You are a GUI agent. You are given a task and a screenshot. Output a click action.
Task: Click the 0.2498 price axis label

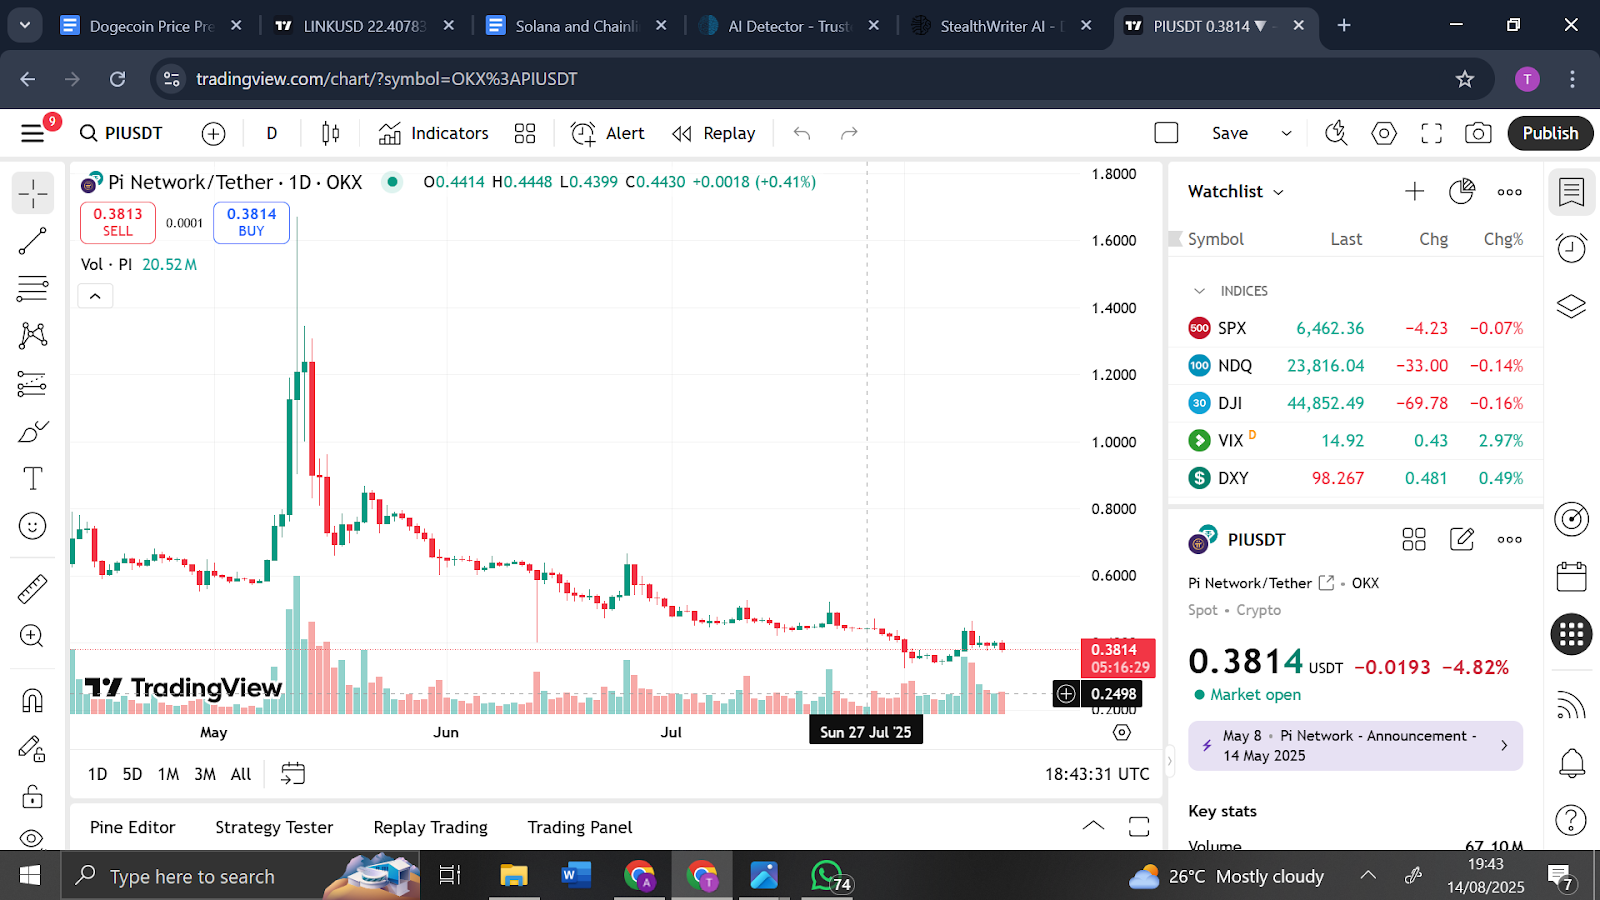[1113, 694]
